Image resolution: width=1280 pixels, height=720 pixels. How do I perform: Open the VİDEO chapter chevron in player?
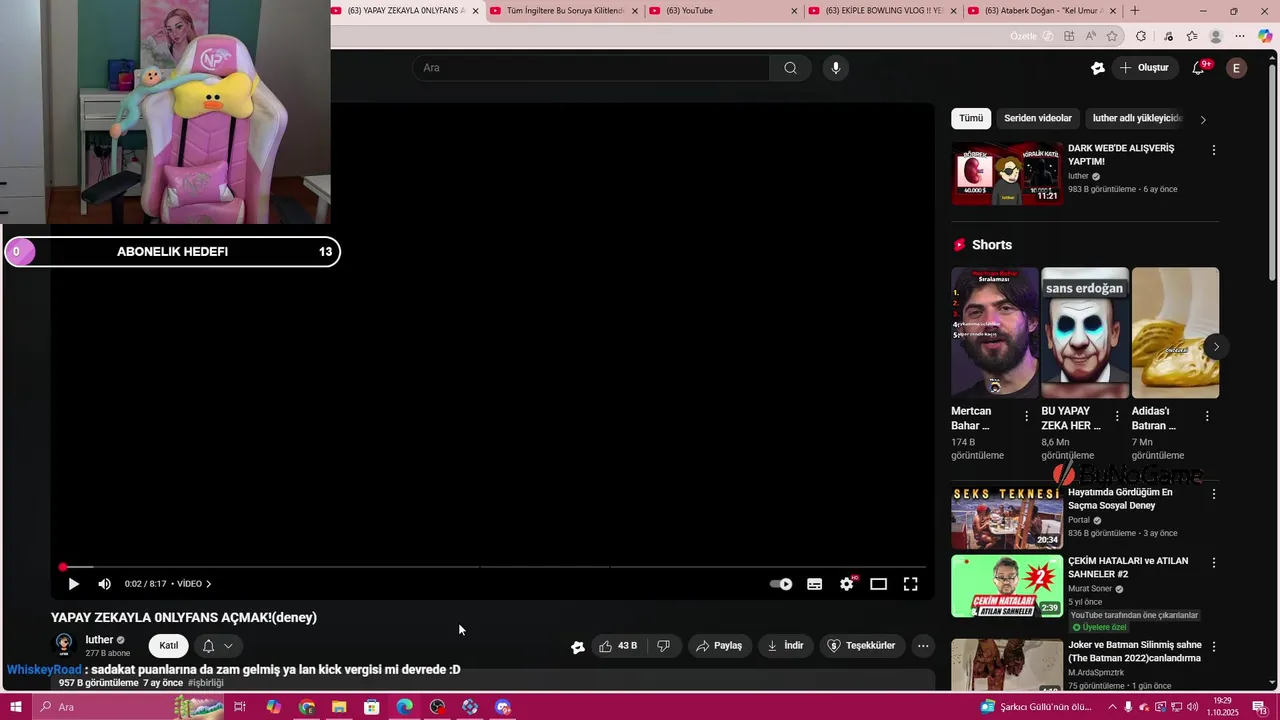(208, 584)
